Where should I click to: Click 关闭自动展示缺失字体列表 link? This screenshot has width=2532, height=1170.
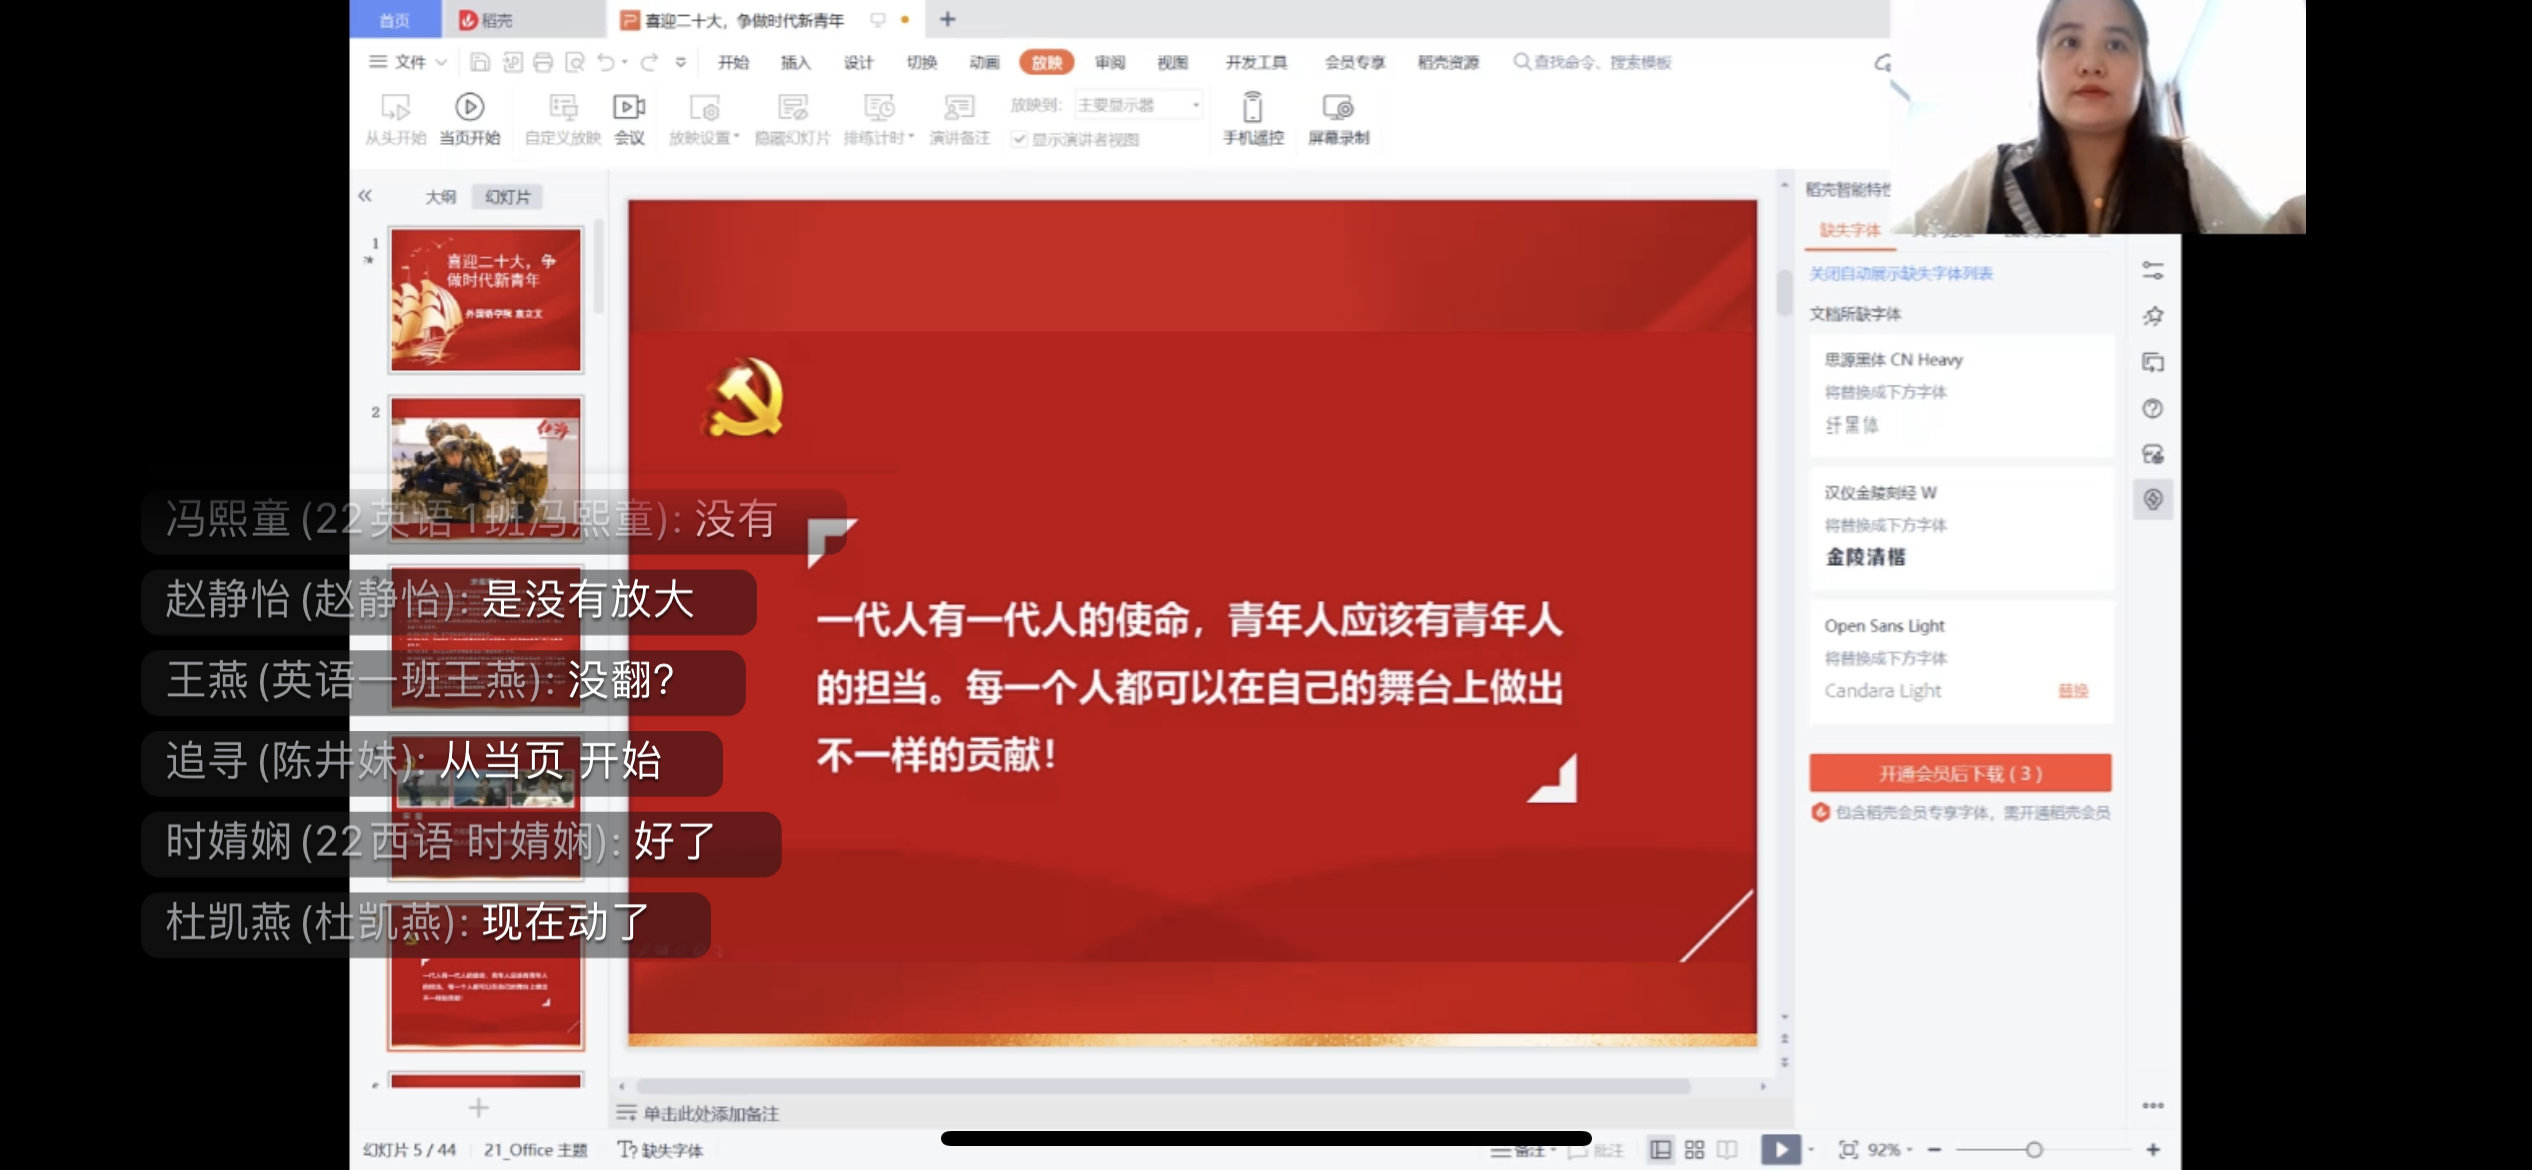click(x=1900, y=273)
